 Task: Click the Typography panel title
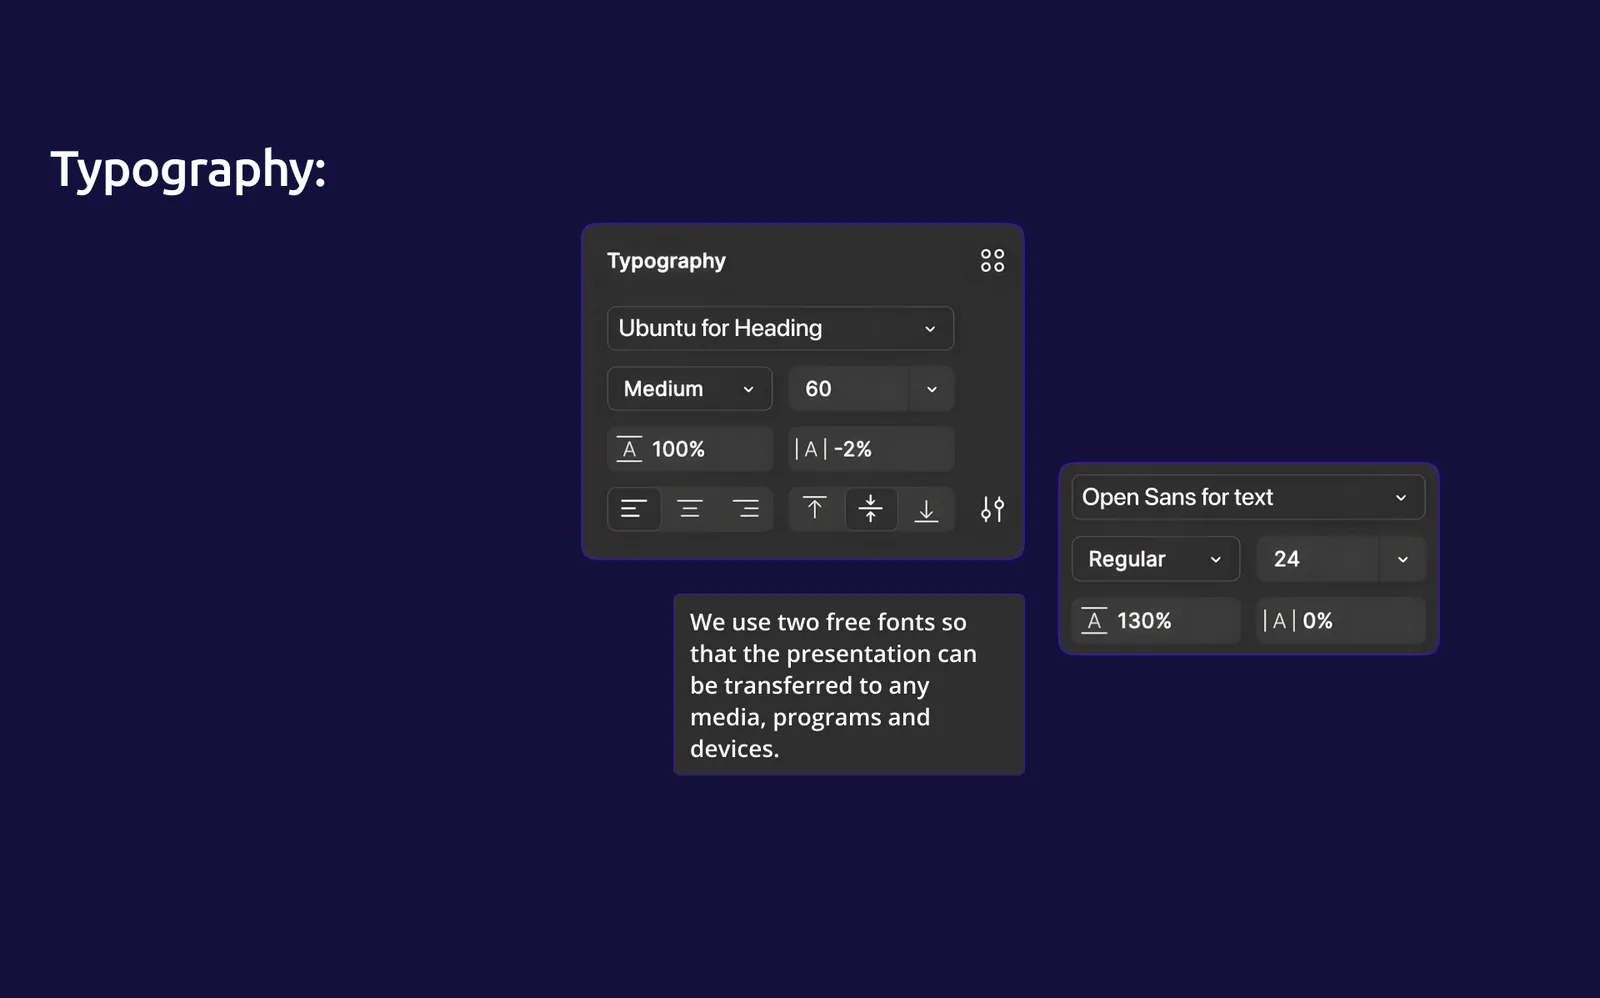666,261
